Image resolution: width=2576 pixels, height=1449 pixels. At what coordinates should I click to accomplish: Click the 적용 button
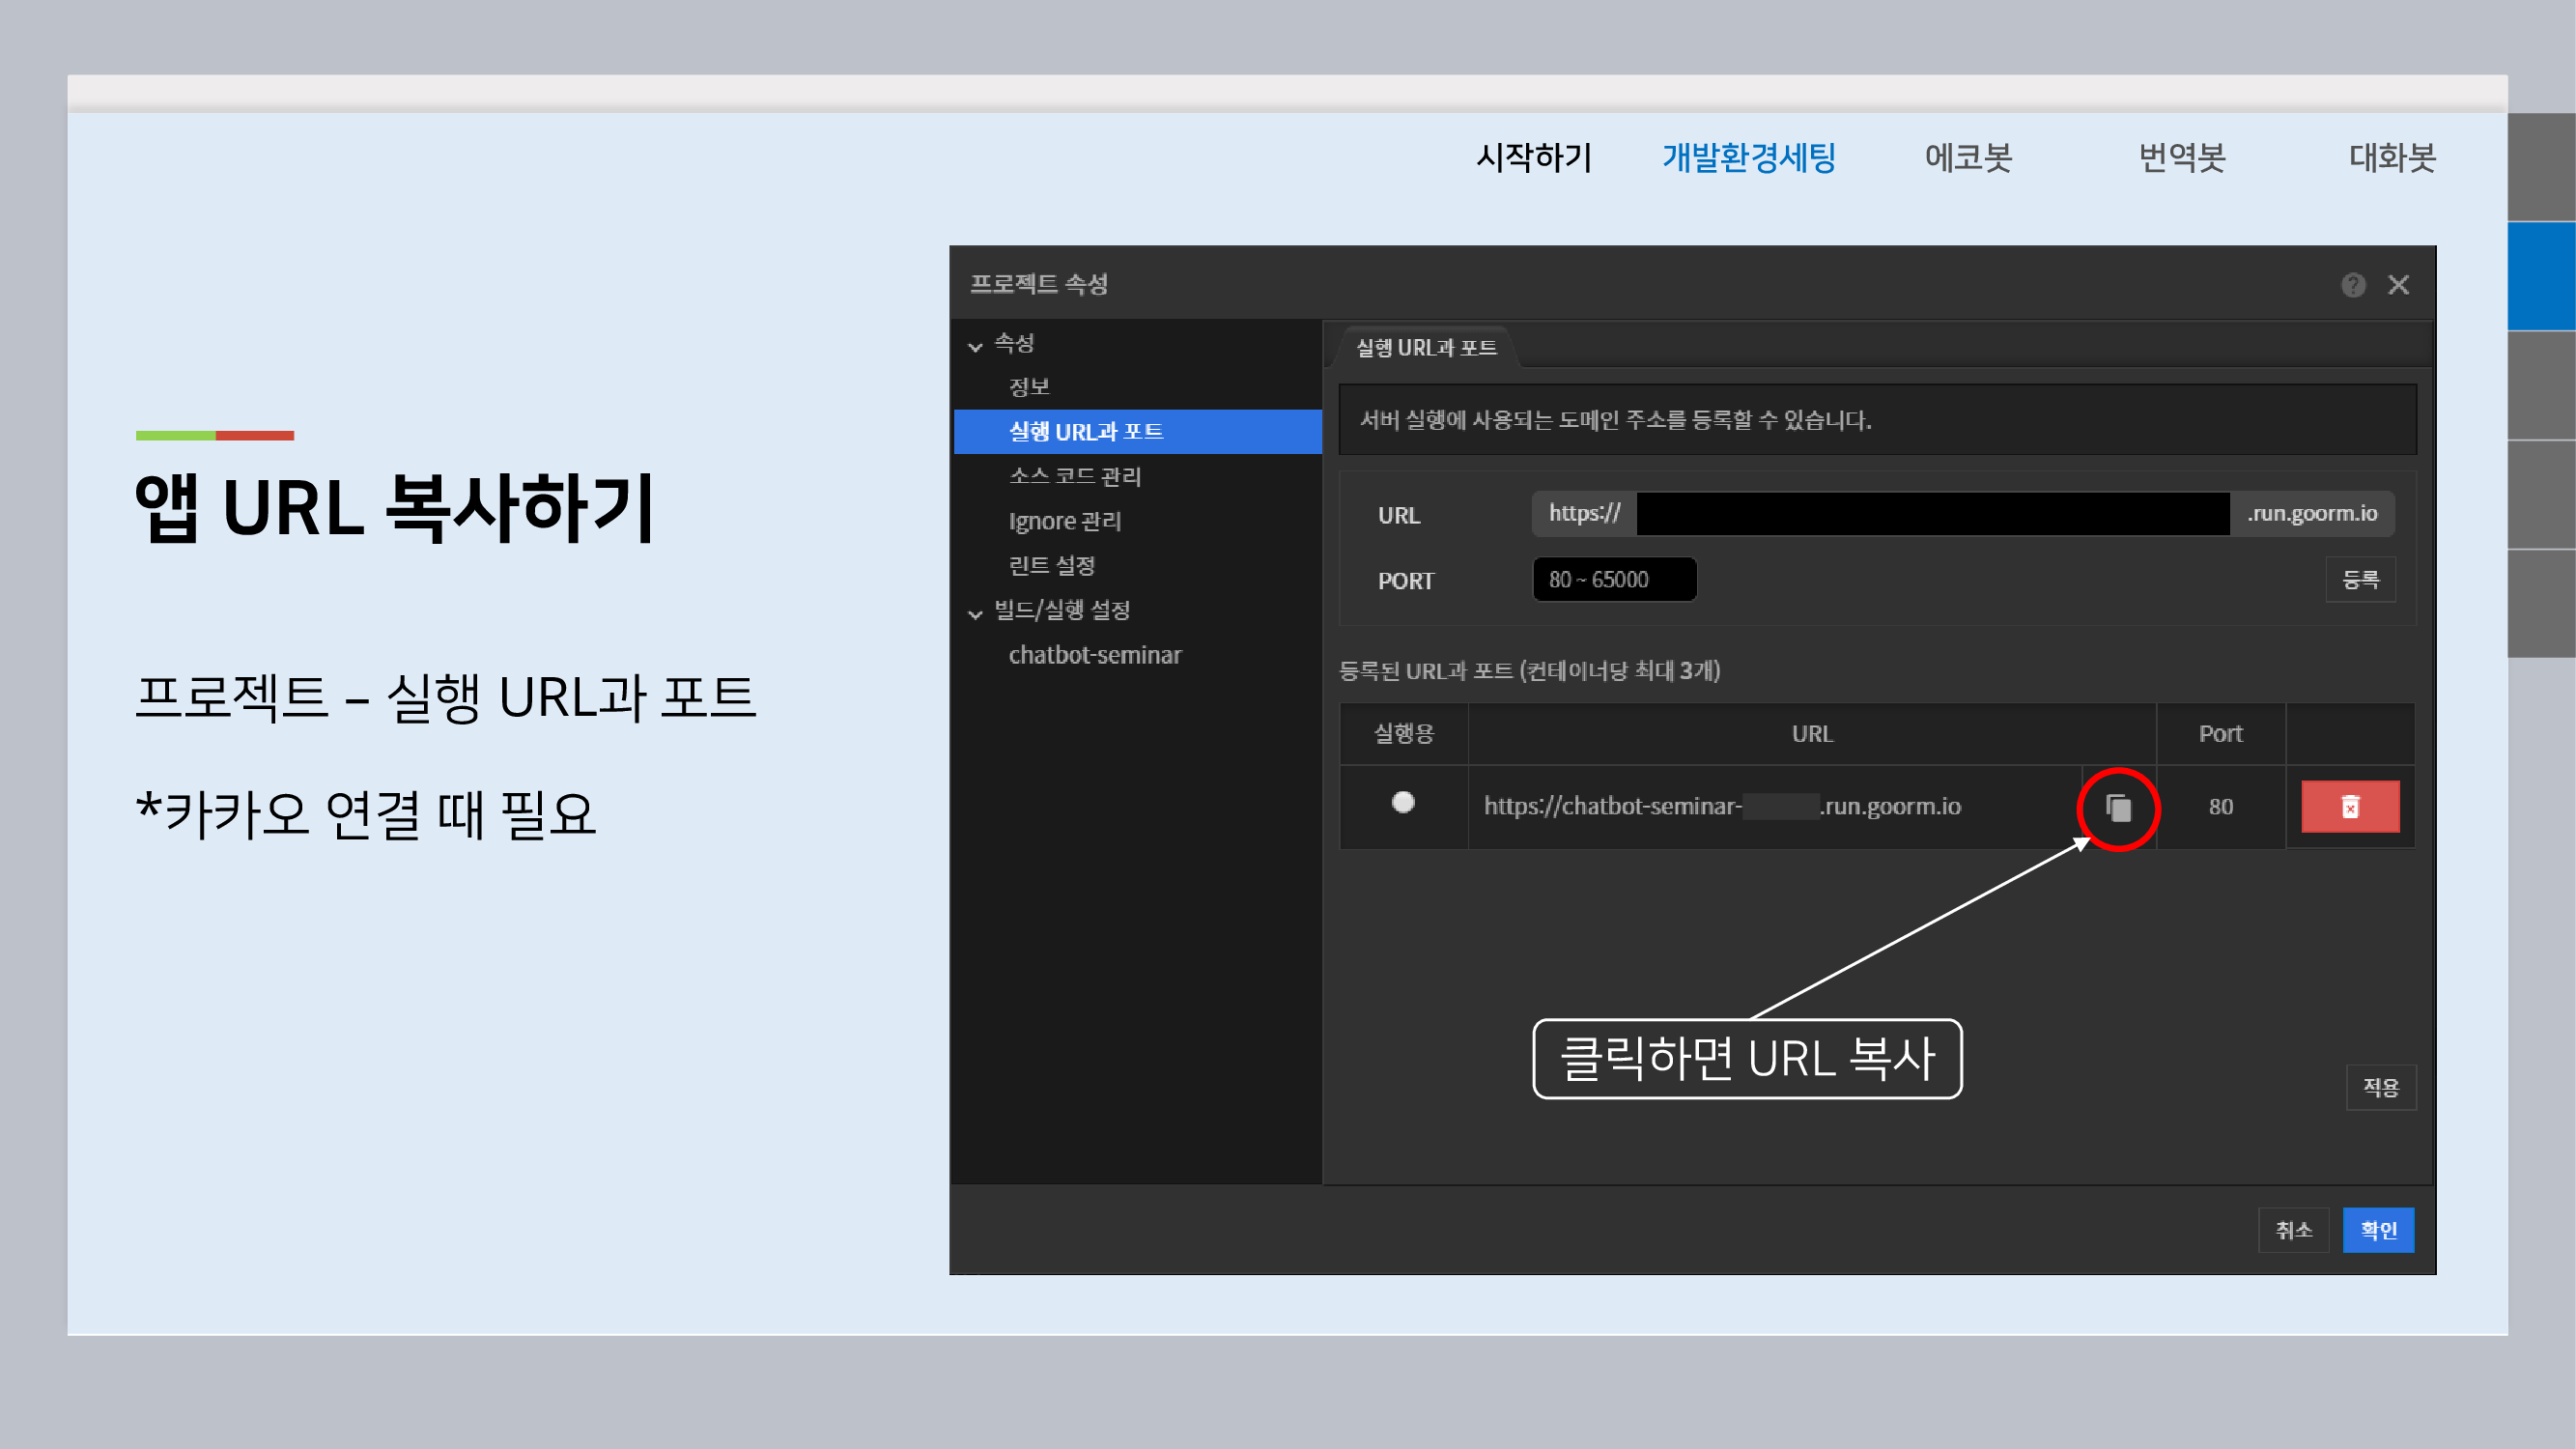point(2380,1088)
